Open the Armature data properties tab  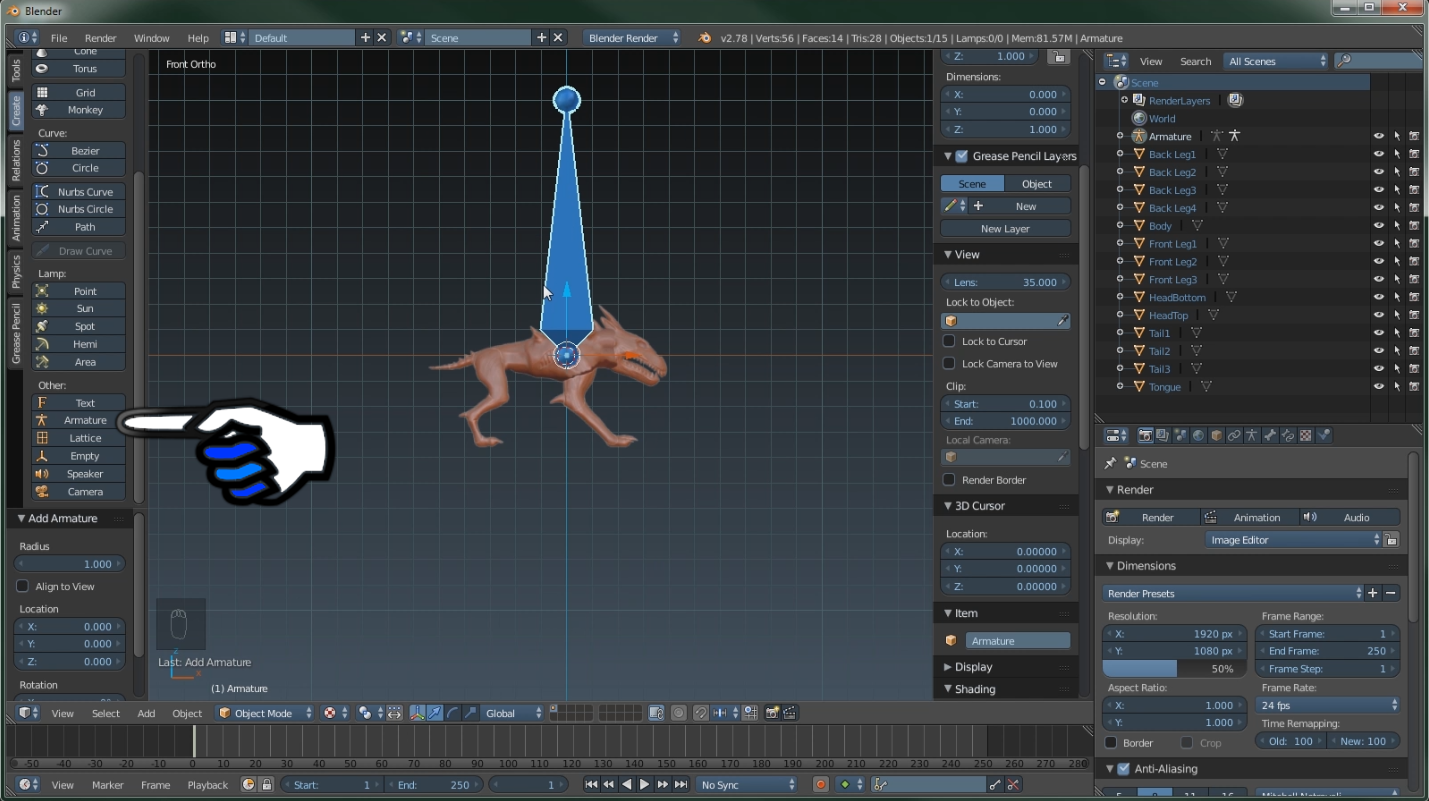[x=1252, y=435]
